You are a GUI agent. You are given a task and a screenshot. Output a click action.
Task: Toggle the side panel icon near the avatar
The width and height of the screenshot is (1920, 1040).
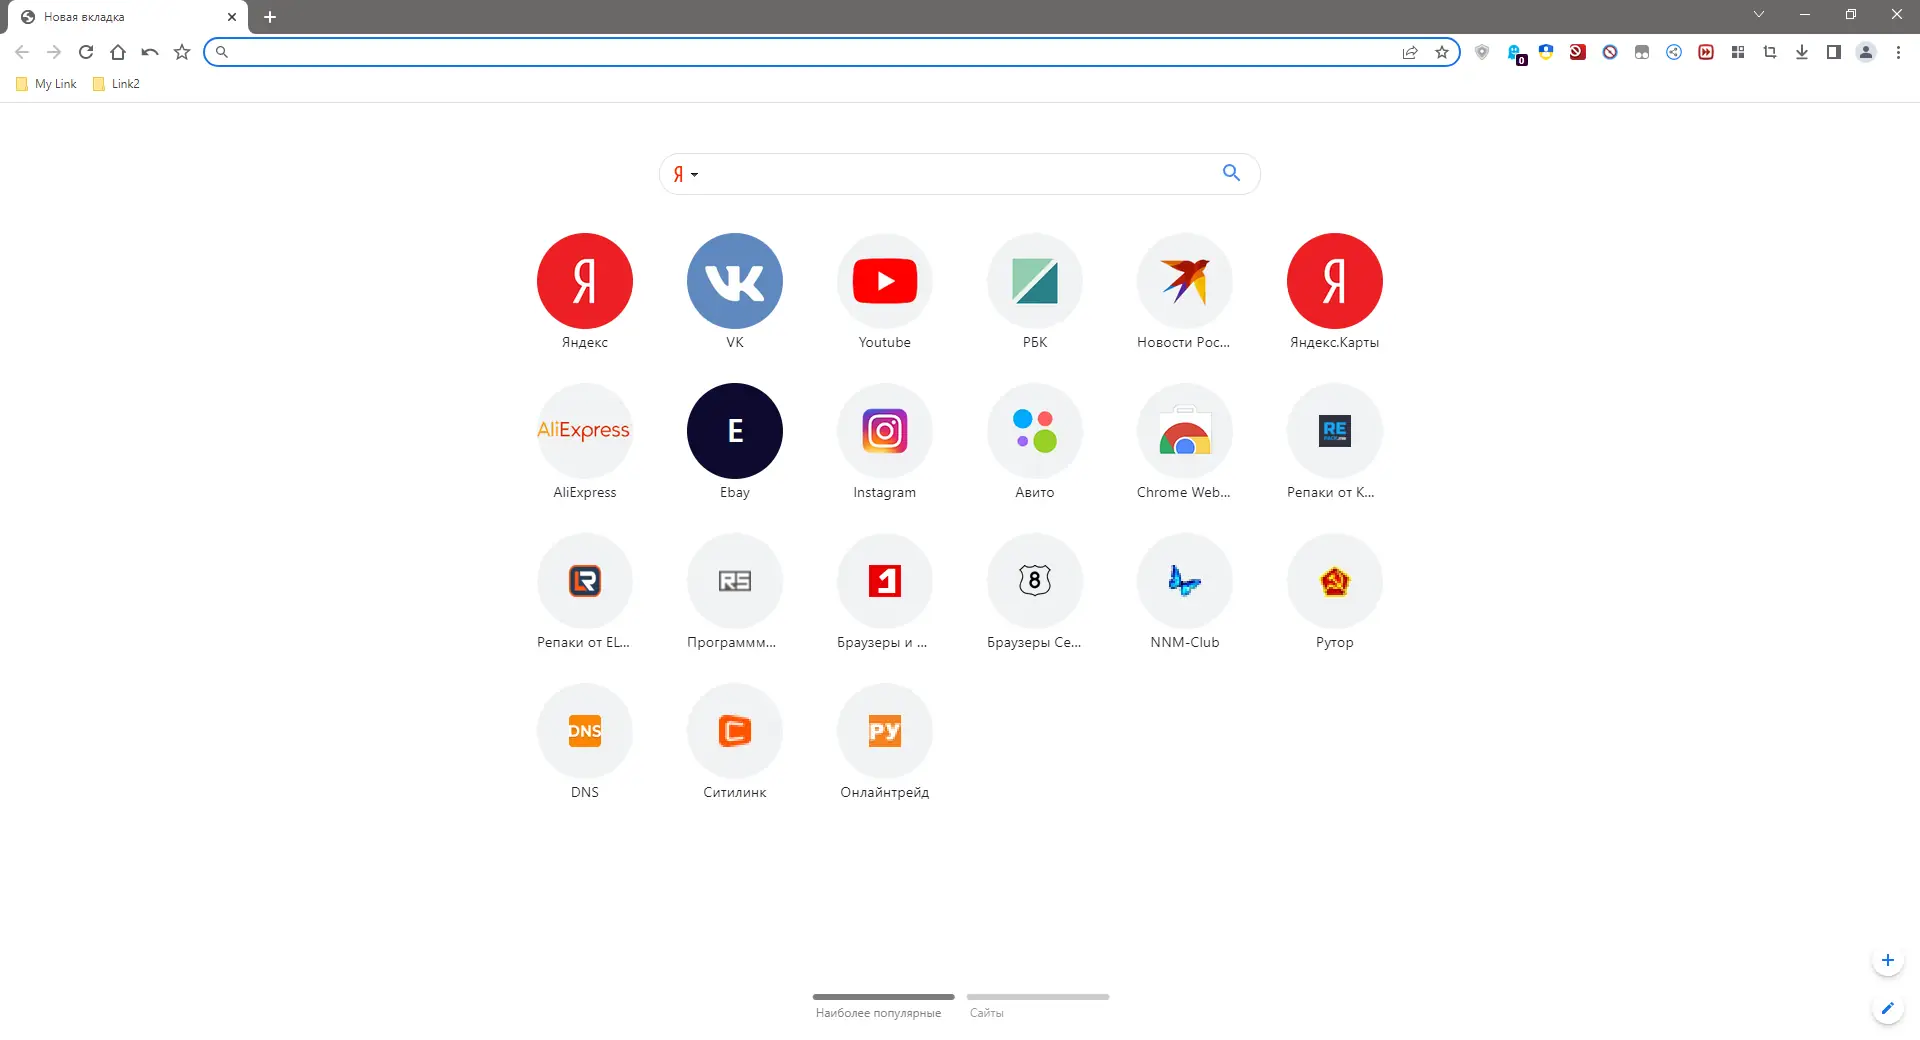(1833, 52)
